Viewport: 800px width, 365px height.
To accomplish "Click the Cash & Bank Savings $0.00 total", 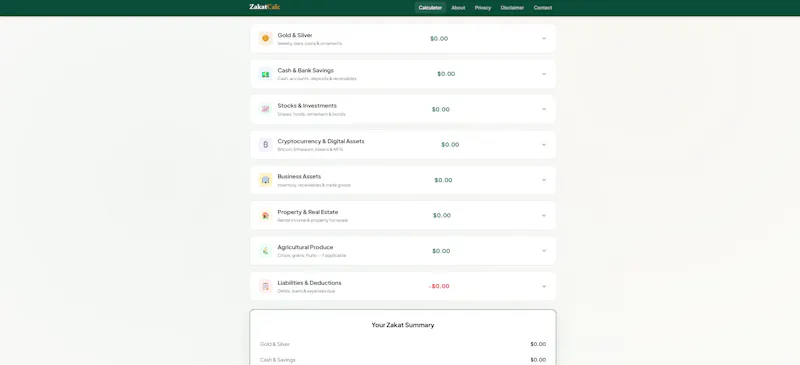I will click(446, 74).
